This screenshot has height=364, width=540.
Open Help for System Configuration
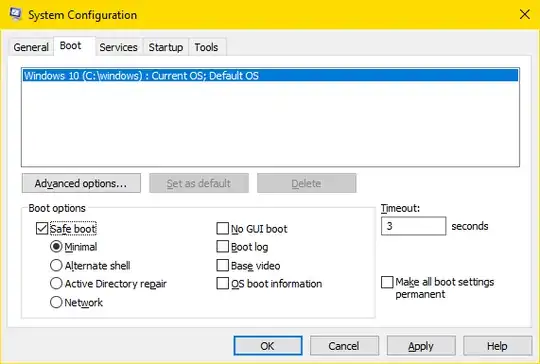coord(497,346)
